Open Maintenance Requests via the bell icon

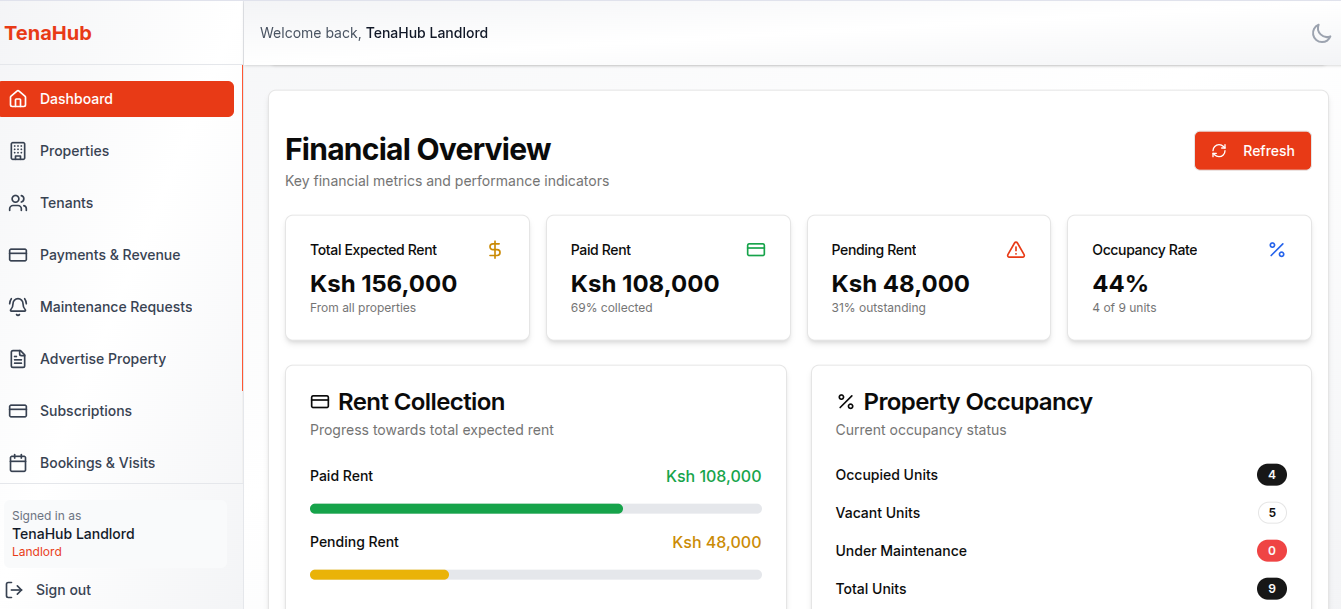pos(18,306)
